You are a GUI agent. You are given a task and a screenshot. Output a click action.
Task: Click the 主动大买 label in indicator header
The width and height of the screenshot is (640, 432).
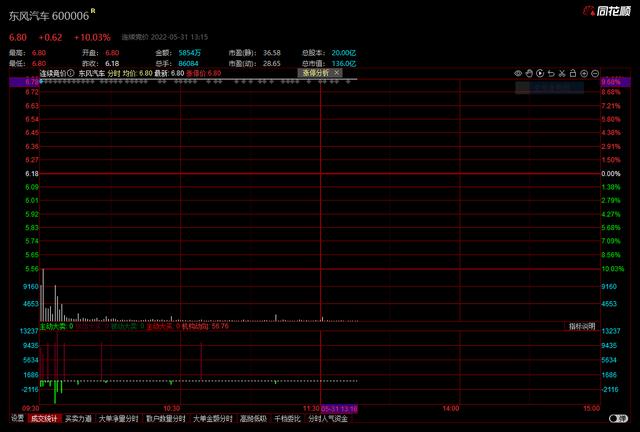coord(160,326)
